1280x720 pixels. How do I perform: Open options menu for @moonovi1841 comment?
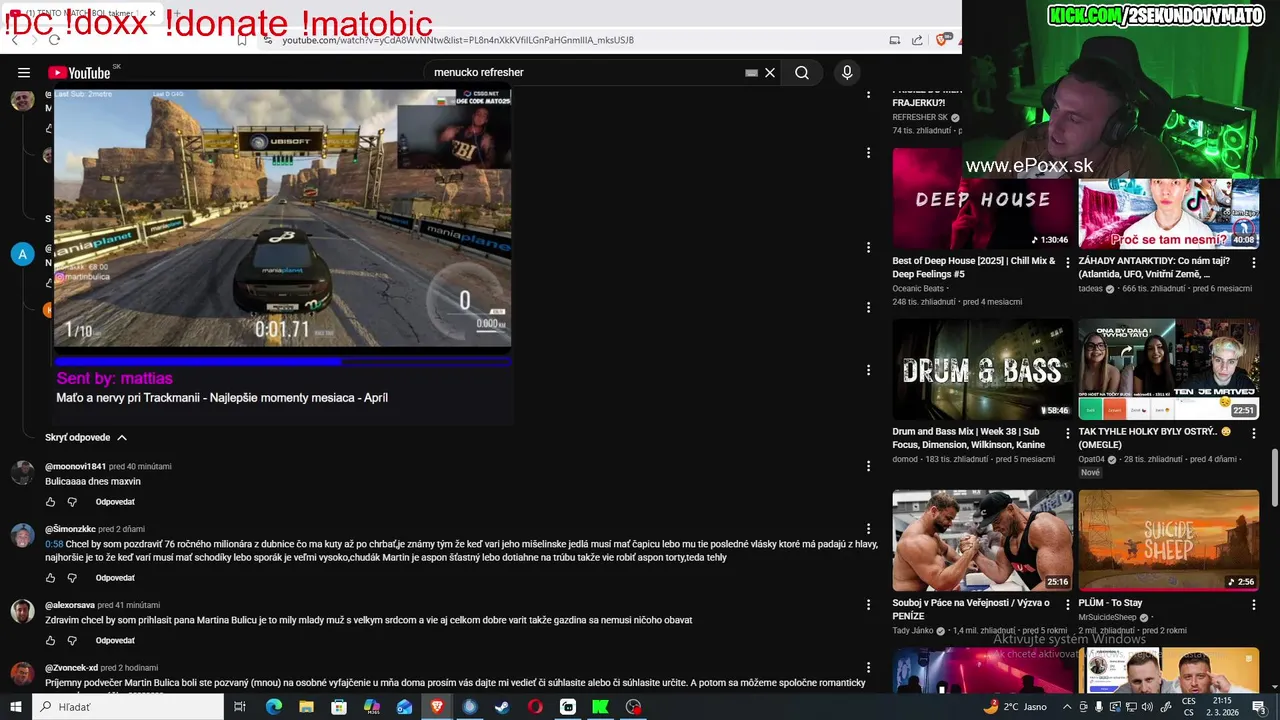point(868,466)
